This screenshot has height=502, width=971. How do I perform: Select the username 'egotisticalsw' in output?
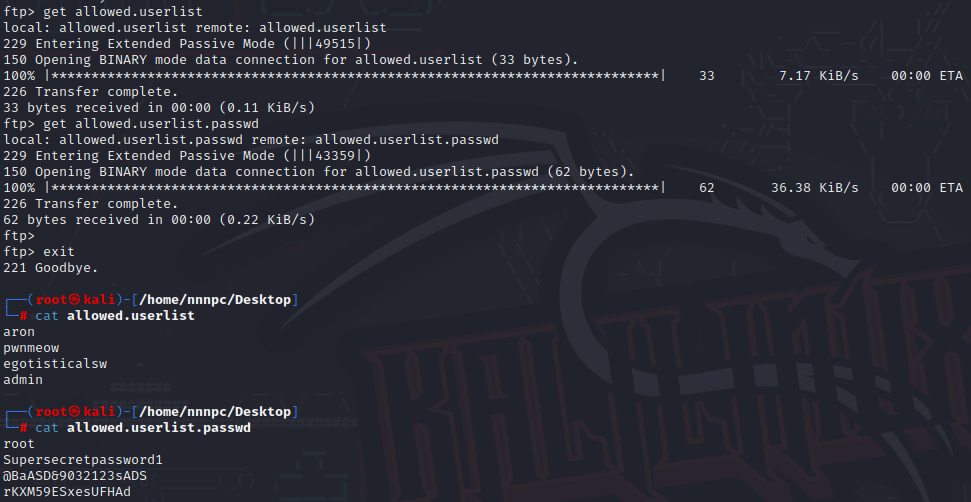pos(55,363)
